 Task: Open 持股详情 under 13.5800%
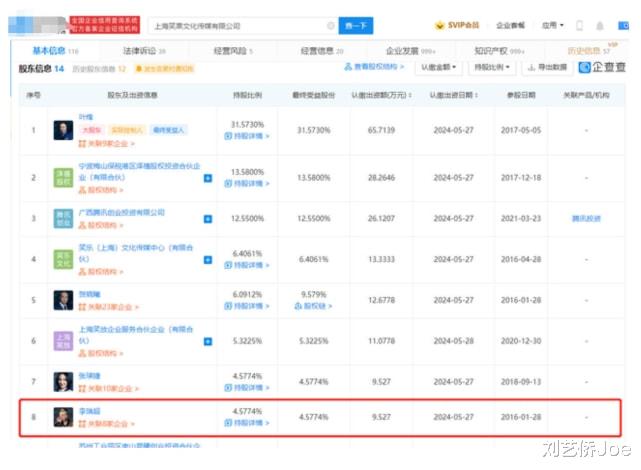[247, 184]
